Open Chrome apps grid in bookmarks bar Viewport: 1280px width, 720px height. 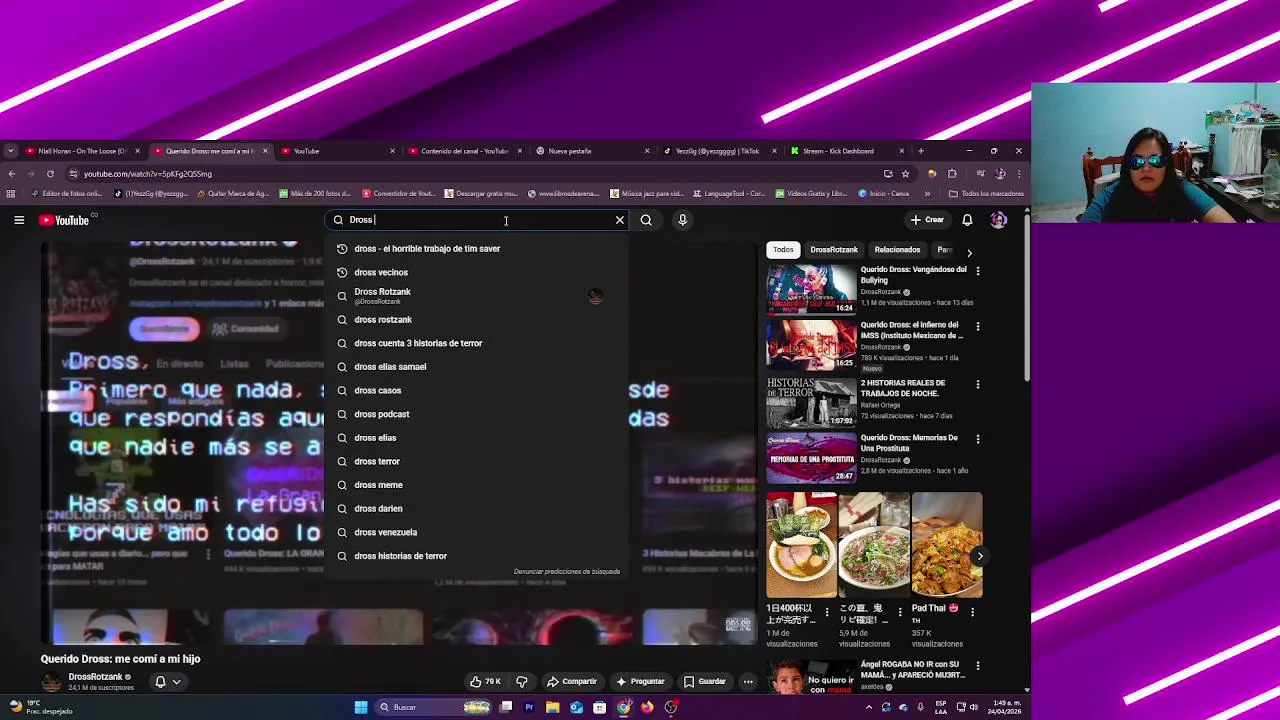11,193
